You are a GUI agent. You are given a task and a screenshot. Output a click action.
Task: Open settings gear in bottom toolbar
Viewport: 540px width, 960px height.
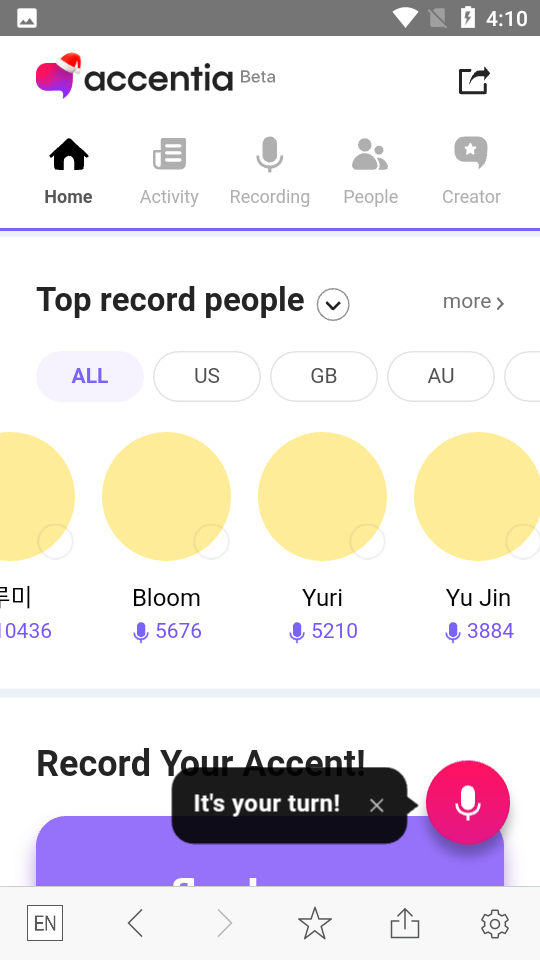495,923
